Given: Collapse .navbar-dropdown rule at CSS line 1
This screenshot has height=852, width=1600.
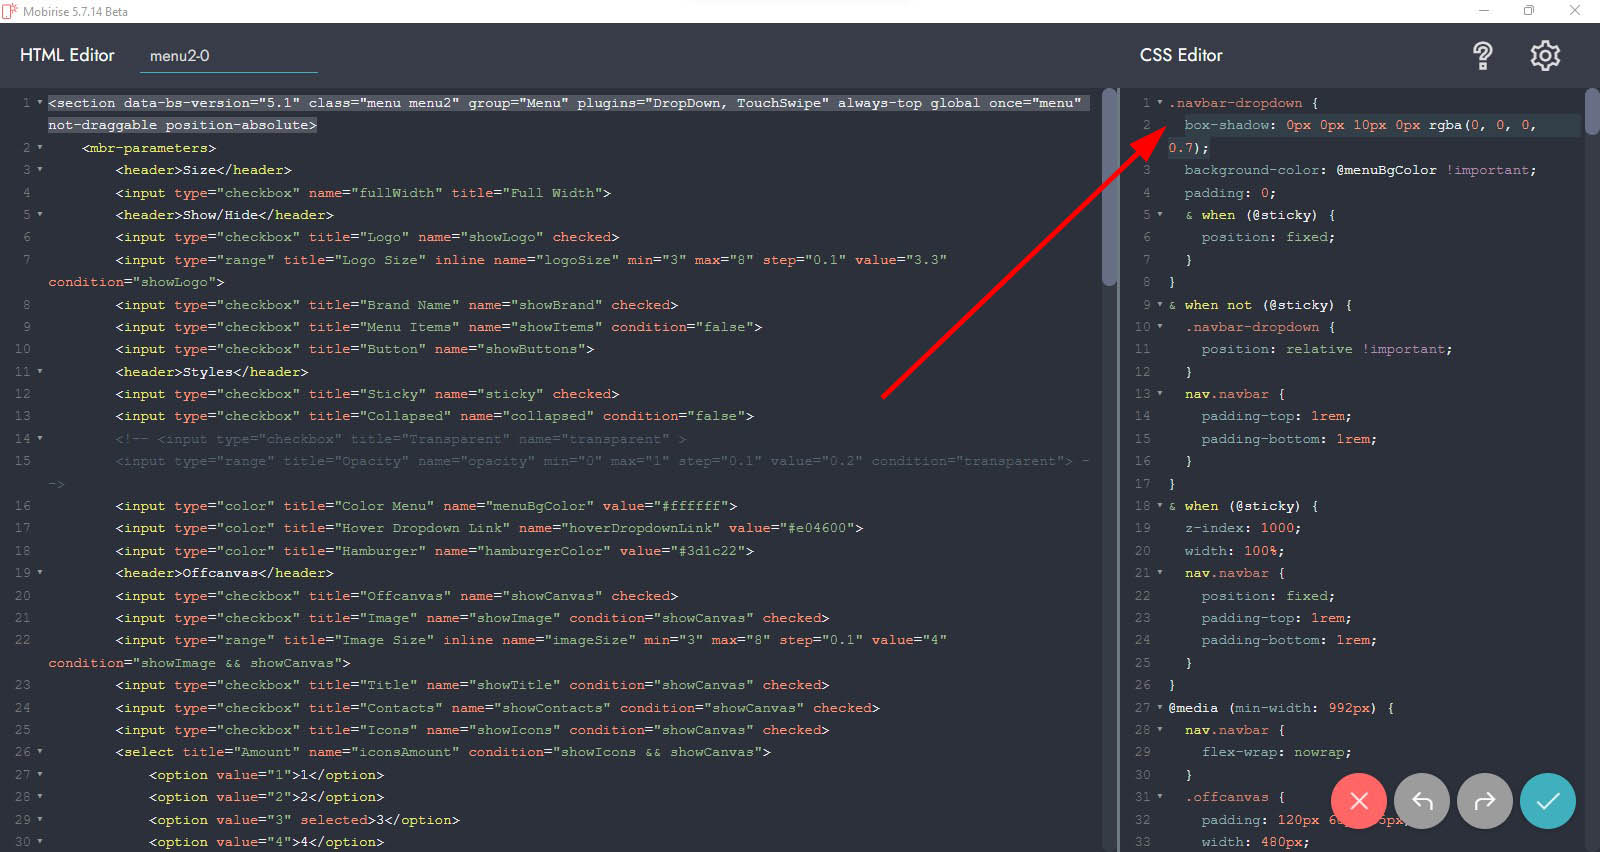Looking at the screenshot, I should [1160, 103].
